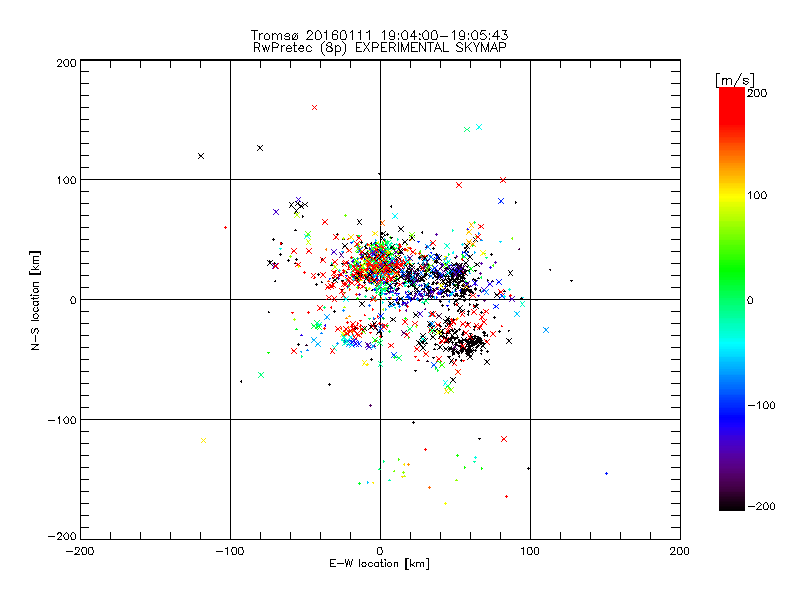Click the x-axis tick label '-100'
800x600 pixels.
tap(230, 551)
